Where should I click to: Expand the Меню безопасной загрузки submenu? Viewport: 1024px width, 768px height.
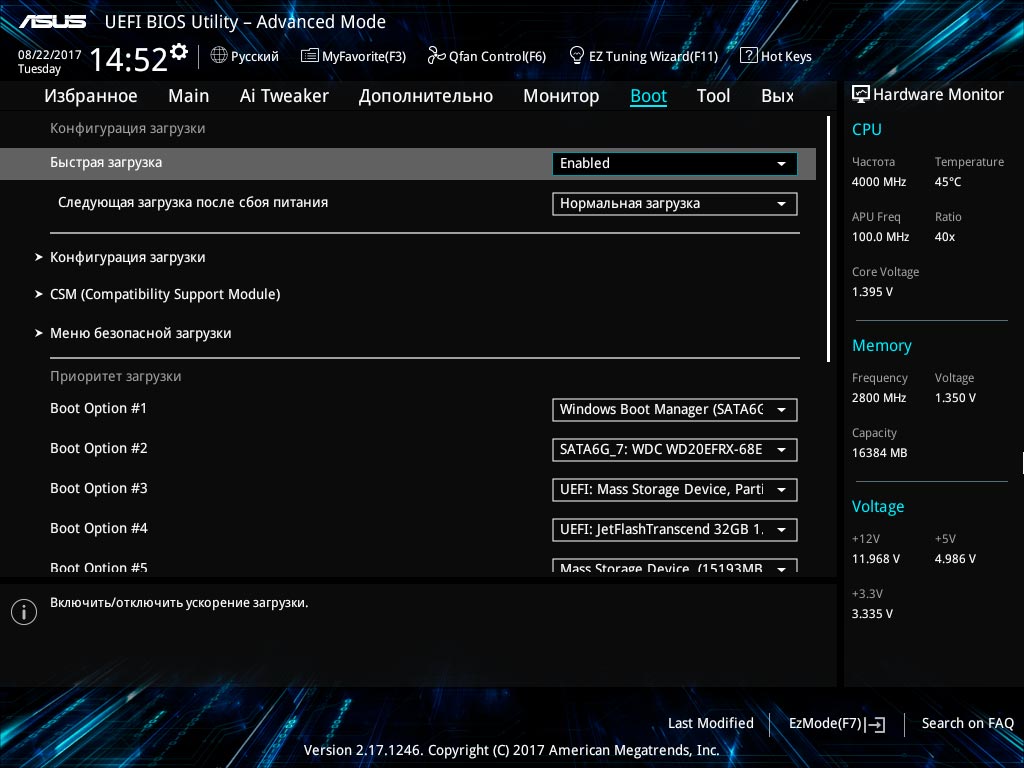133,333
